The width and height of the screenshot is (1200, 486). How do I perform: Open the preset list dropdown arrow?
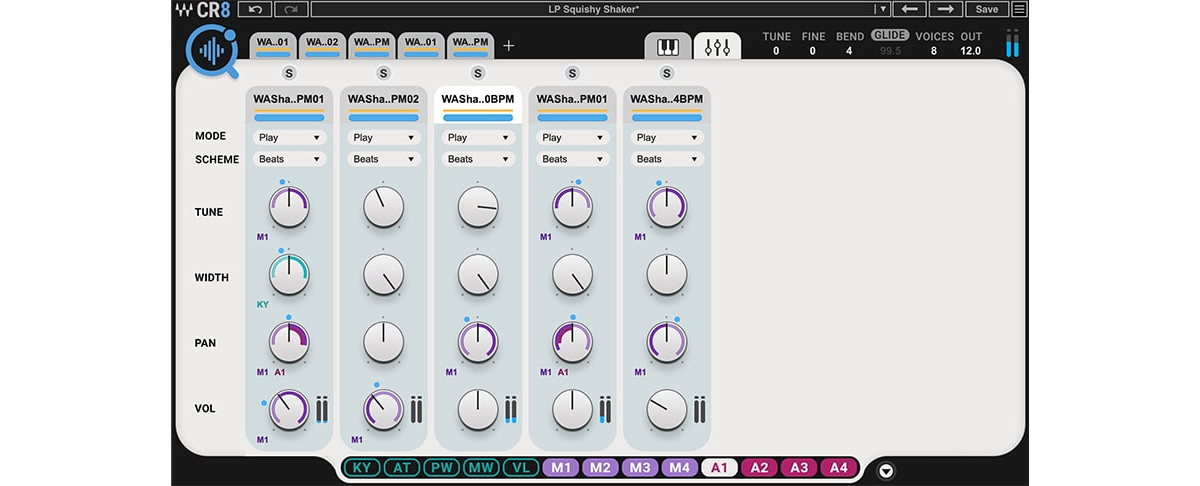pyautogui.click(x=882, y=9)
